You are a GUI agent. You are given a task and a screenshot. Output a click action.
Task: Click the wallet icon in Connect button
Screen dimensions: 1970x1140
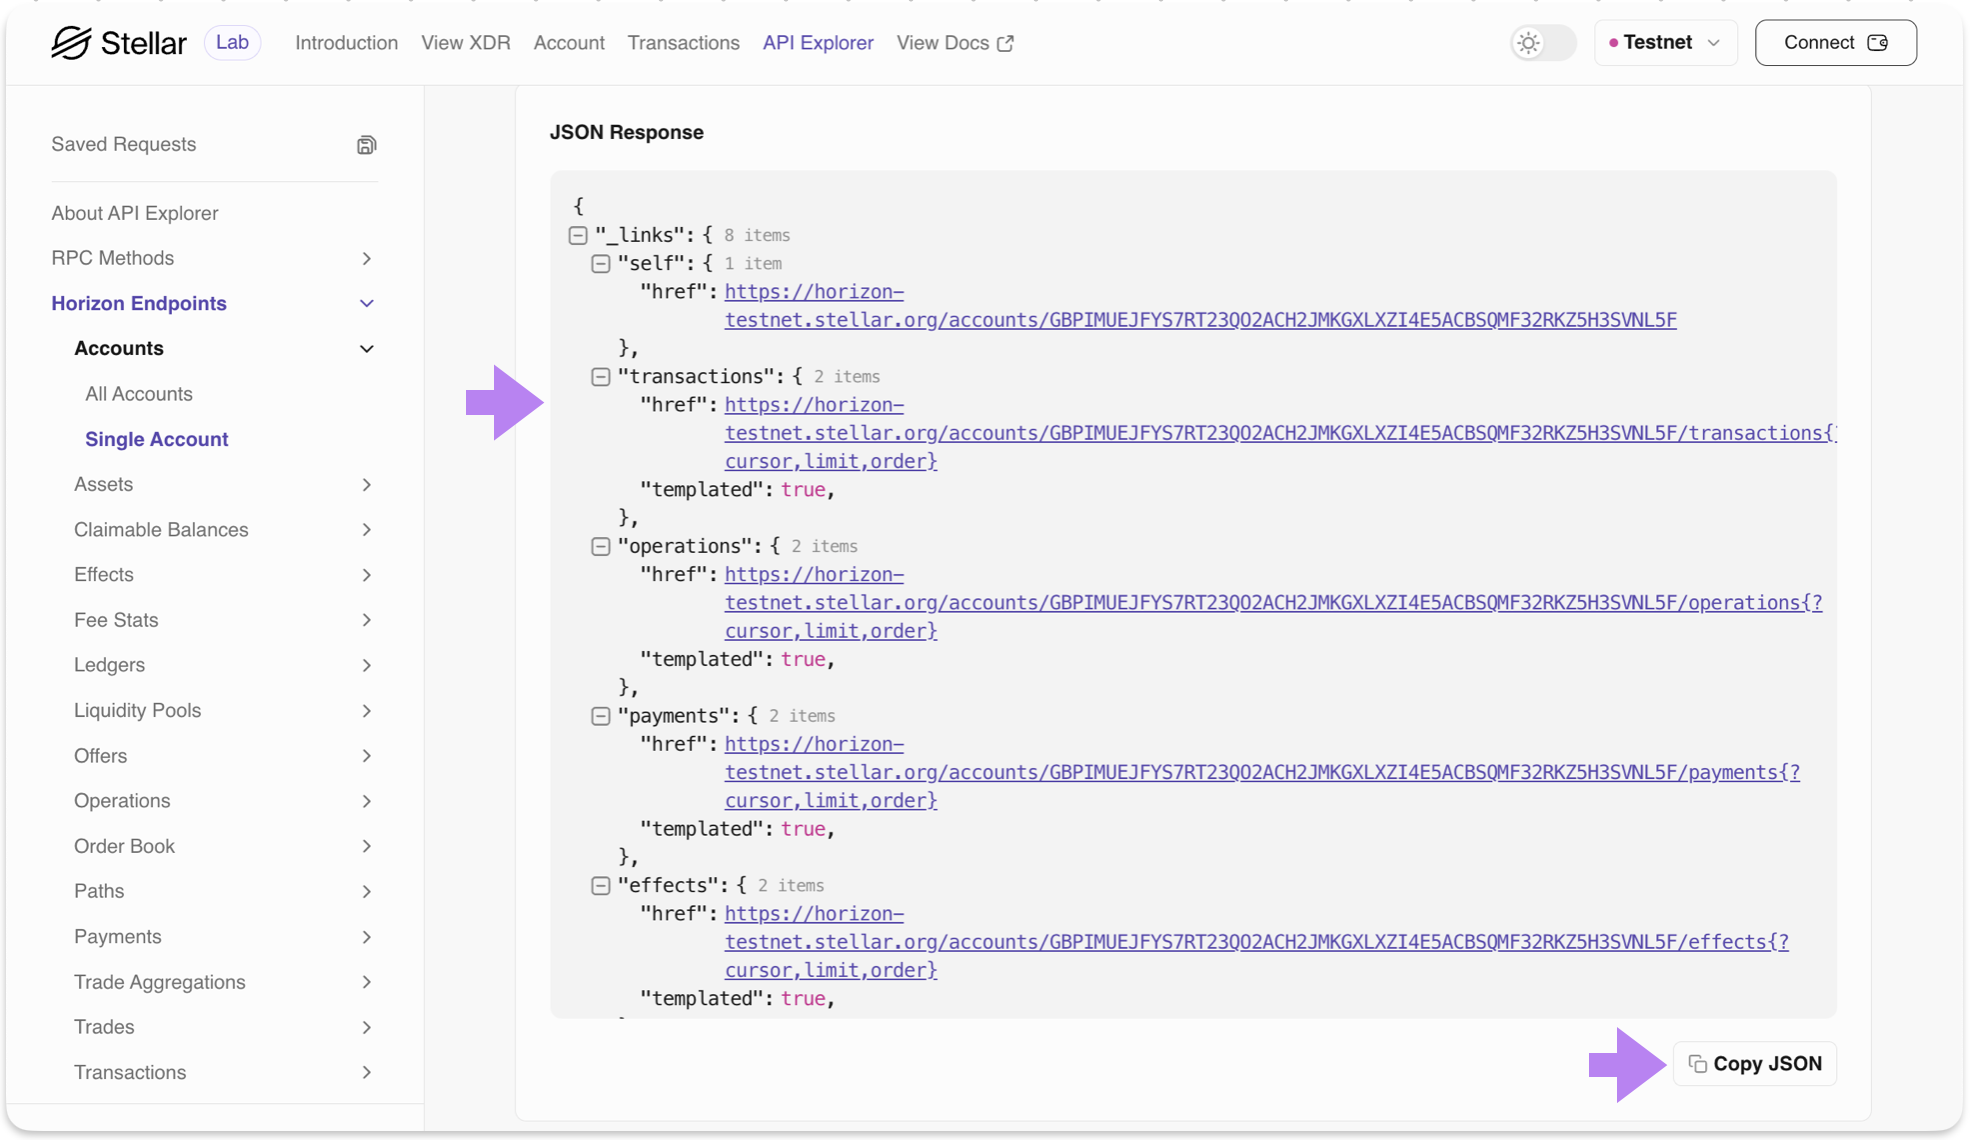click(x=1877, y=43)
